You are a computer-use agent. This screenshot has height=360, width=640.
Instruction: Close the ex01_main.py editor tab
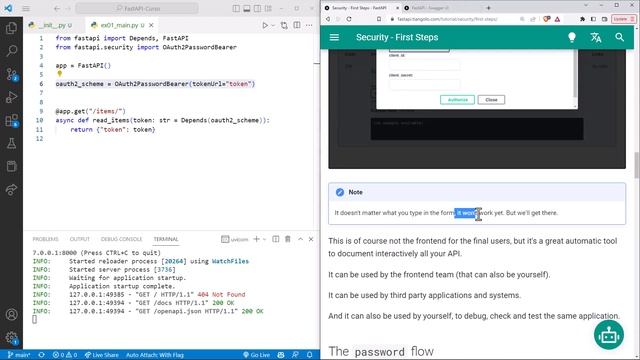[151, 25]
